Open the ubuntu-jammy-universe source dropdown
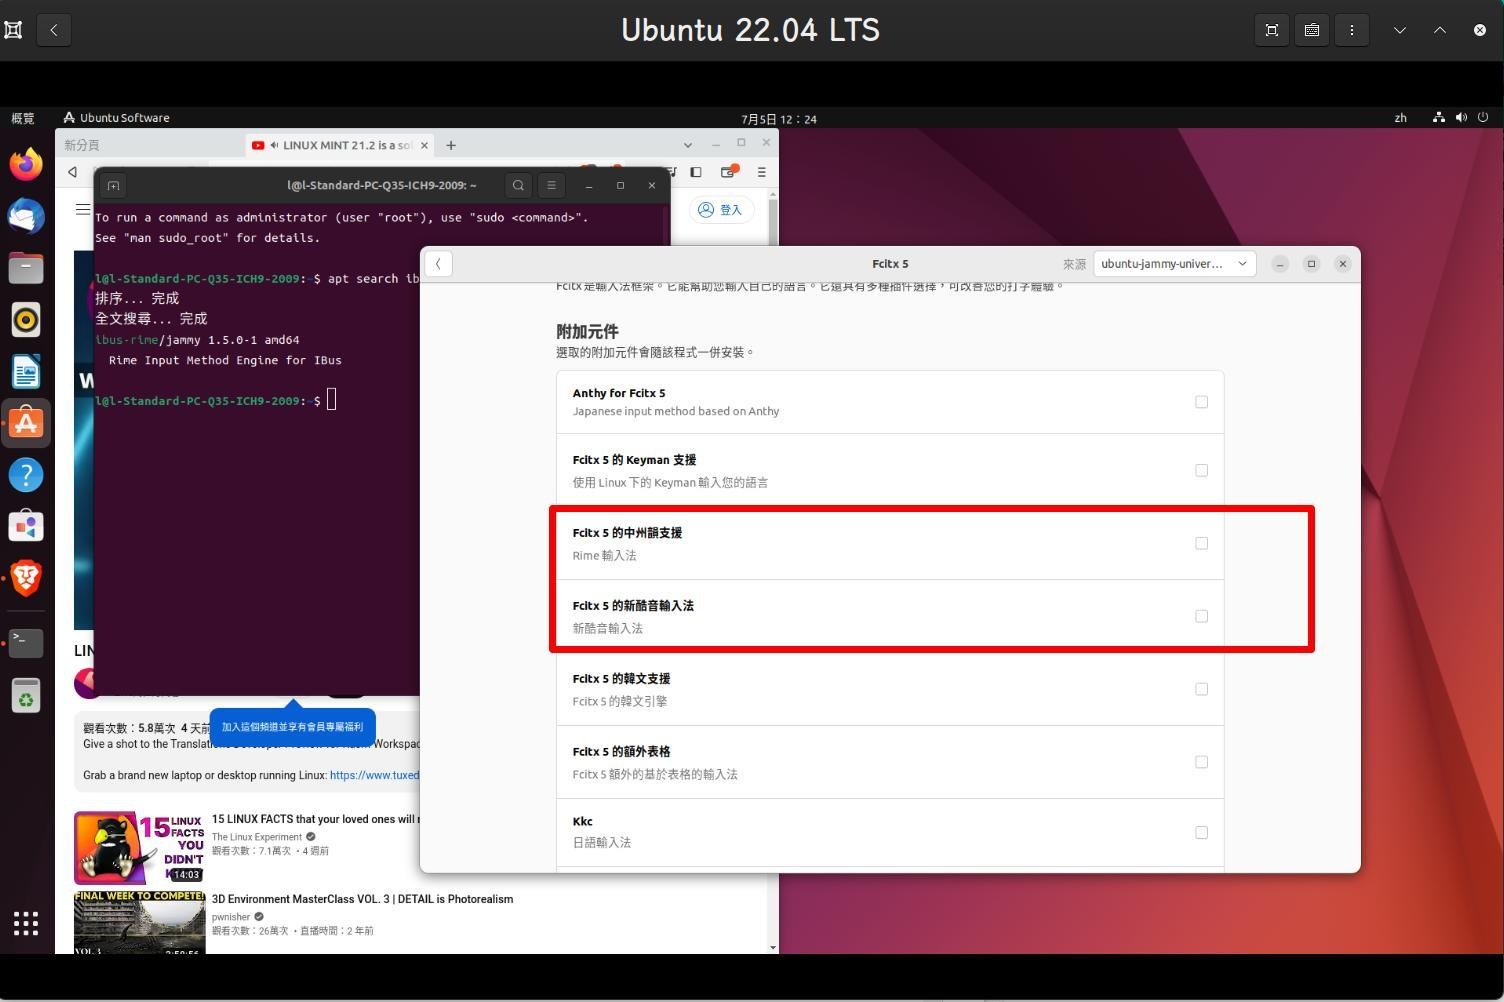The height and width of the screenshot is (1002, 1504). (x=1173, y=263)
